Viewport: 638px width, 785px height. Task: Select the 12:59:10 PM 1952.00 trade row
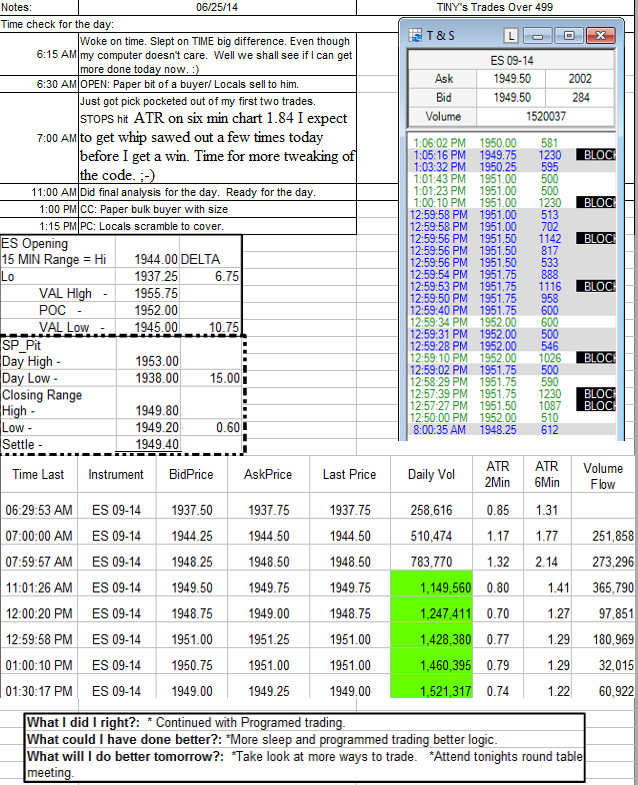[x=512, y=358]
